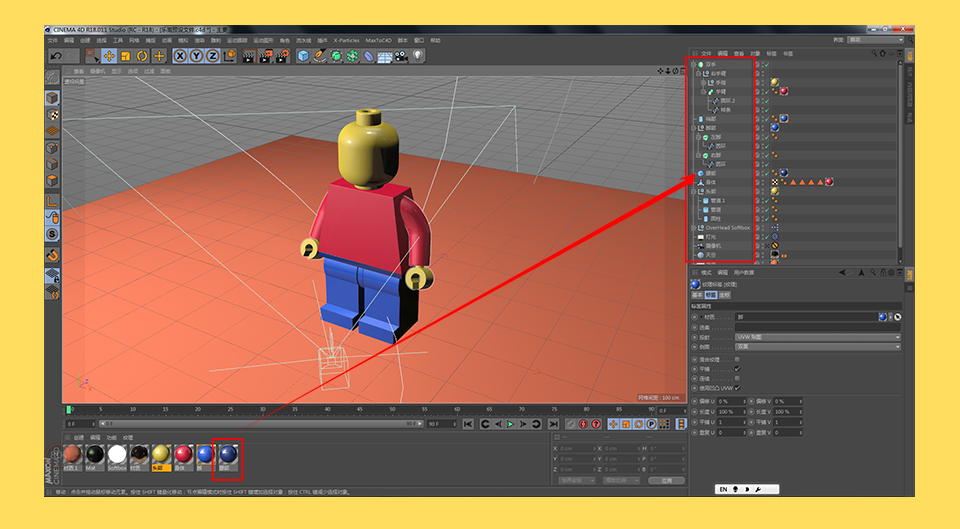The height and width of the screenshot is (529, 960).
Task: Click timeline frame marker 45
Action: [359, 409]
